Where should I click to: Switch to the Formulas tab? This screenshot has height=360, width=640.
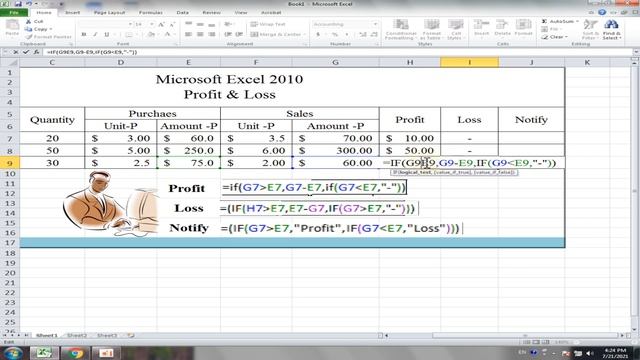[x=151, y=13]
